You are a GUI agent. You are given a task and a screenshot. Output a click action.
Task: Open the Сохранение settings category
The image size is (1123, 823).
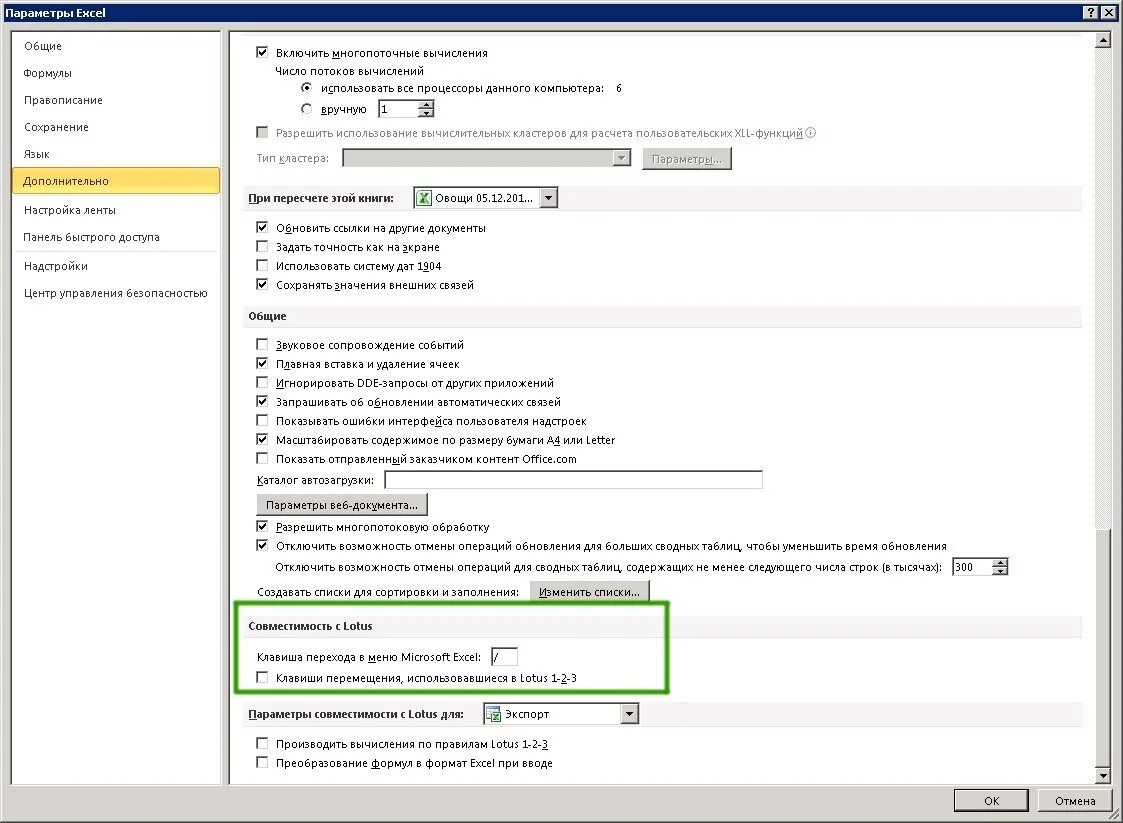tap(115, 127)
